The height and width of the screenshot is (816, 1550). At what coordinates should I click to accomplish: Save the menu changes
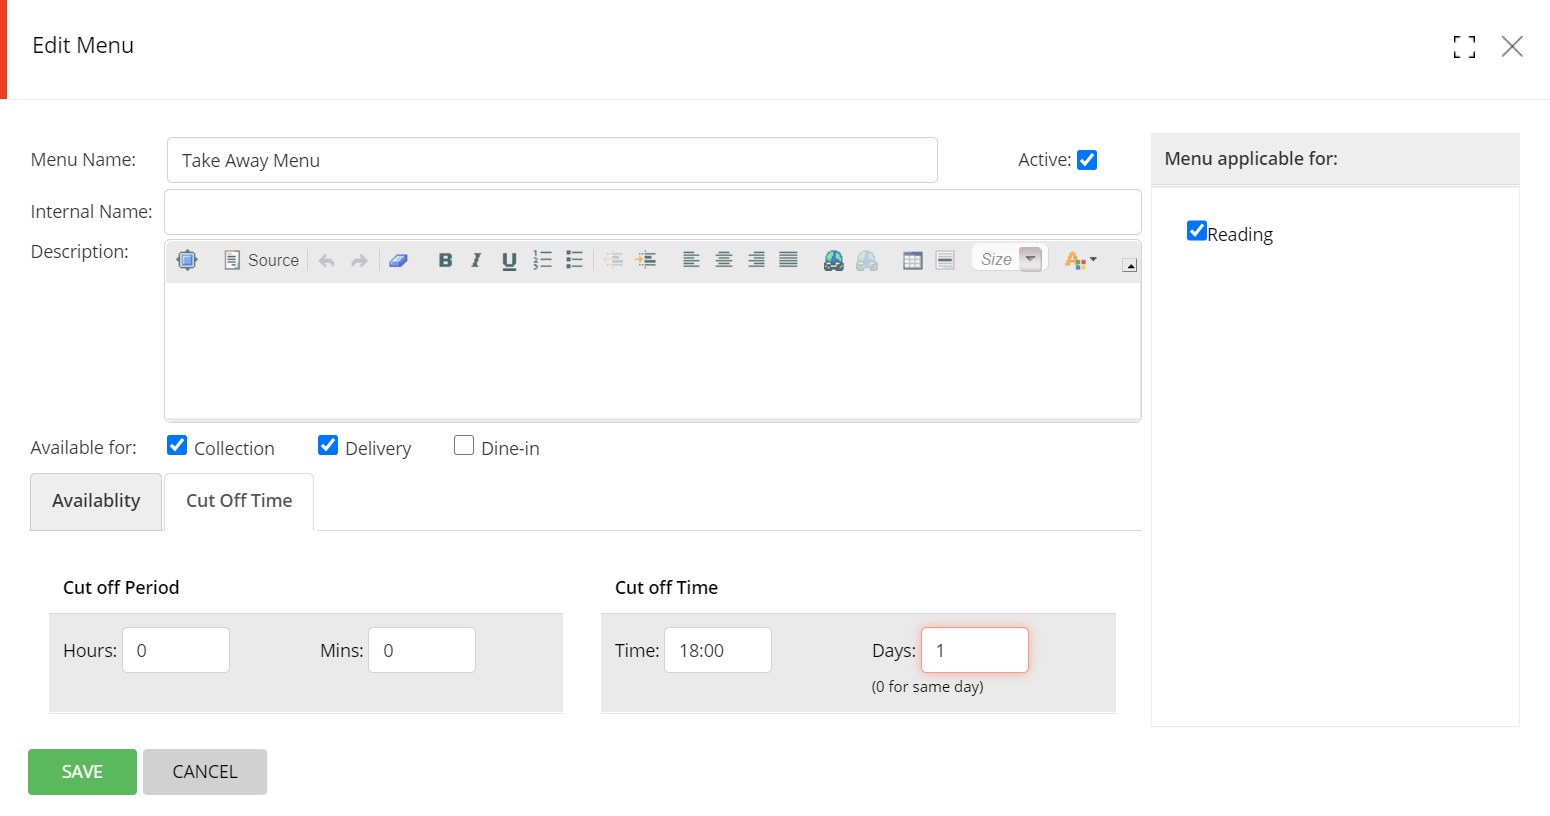coord(82,772)
